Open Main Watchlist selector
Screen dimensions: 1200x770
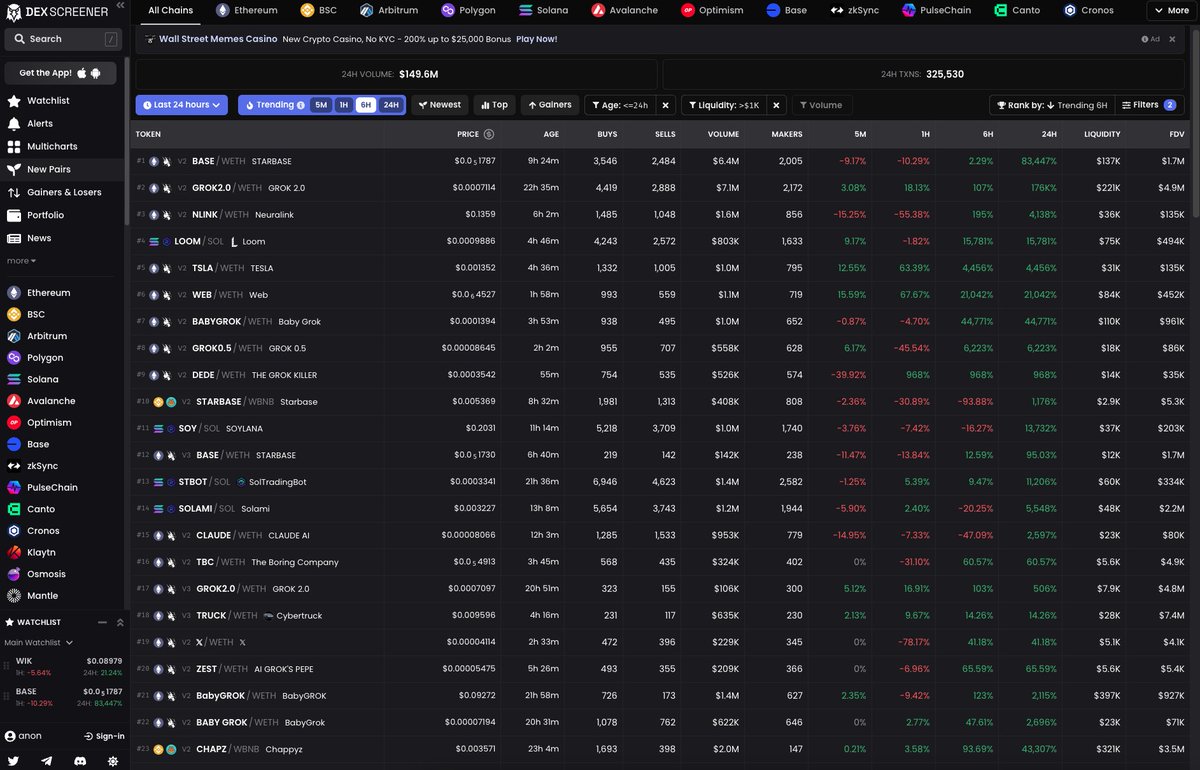[38, 642]
